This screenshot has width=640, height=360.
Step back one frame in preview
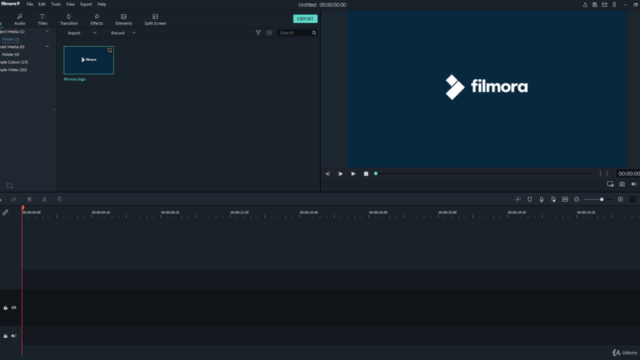327,174
